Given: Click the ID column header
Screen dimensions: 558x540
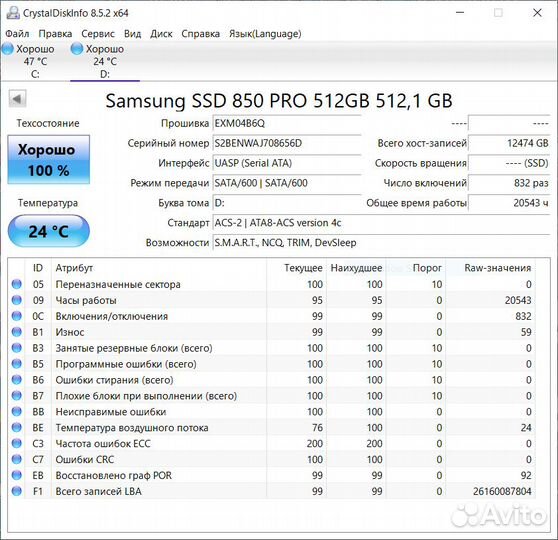Looking at the screenshot, I should [38, 268].
